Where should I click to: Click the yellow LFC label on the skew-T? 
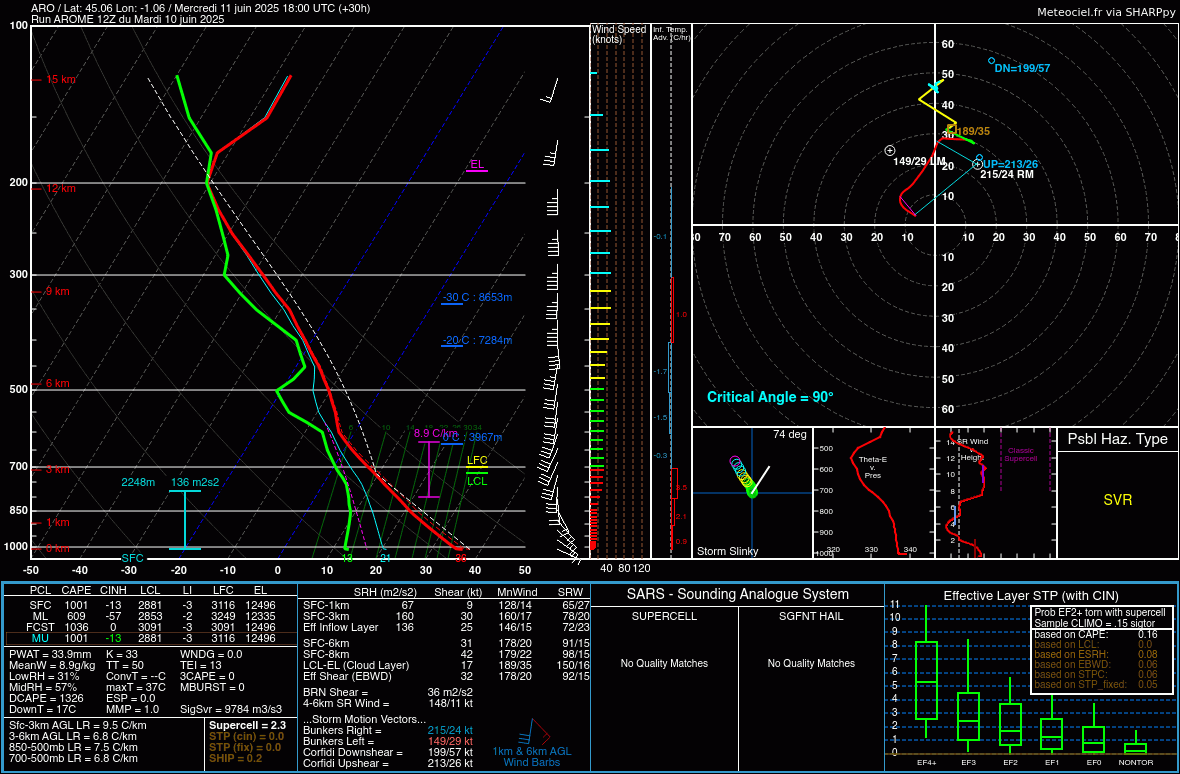pos(477,460)
